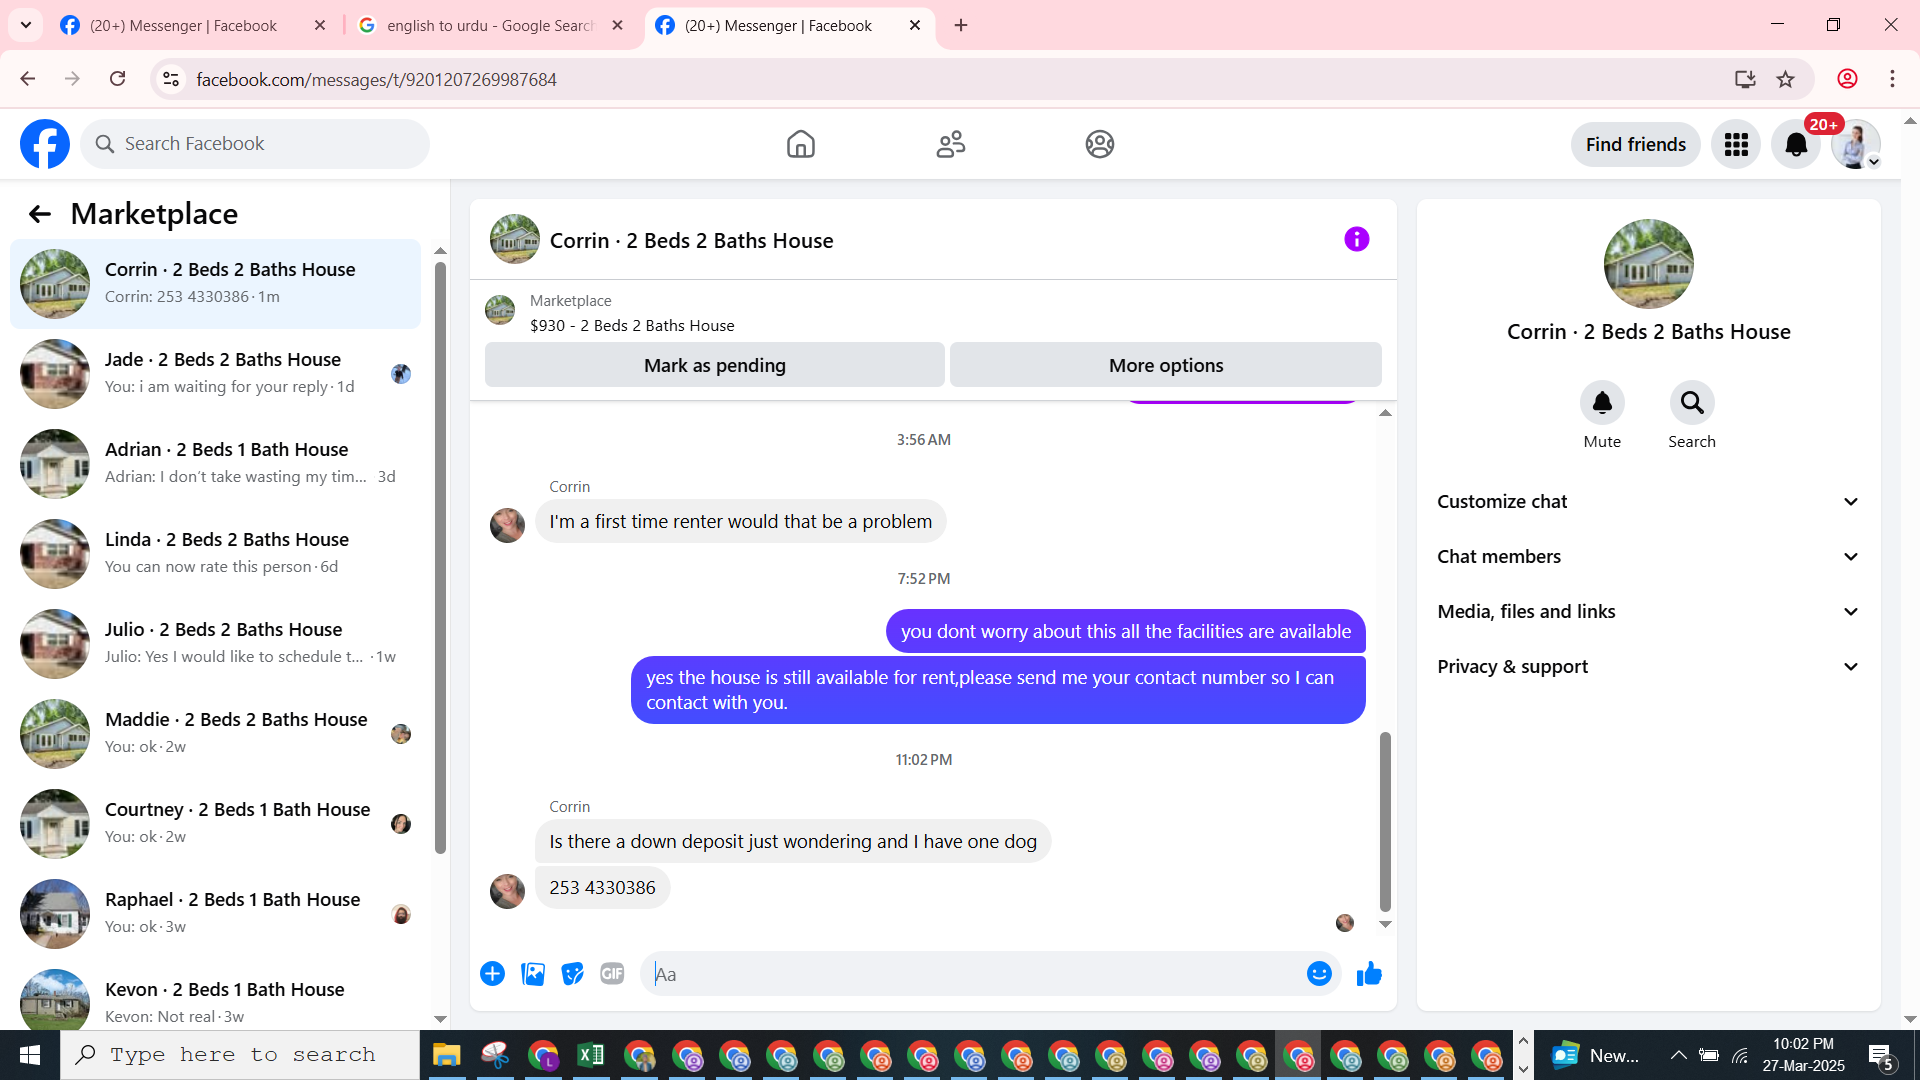The height and width of the screenshot is (1080, 1920).
Task: Click the chat messages scrollbar thumb
Action: coord(1385,822)
